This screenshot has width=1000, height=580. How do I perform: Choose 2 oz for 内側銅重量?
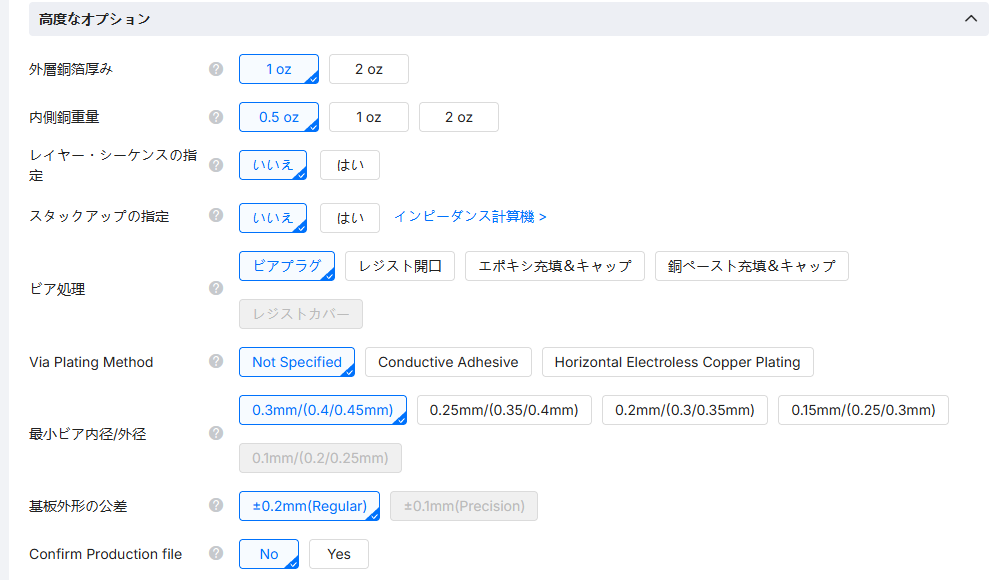click(x=459, y=117)
